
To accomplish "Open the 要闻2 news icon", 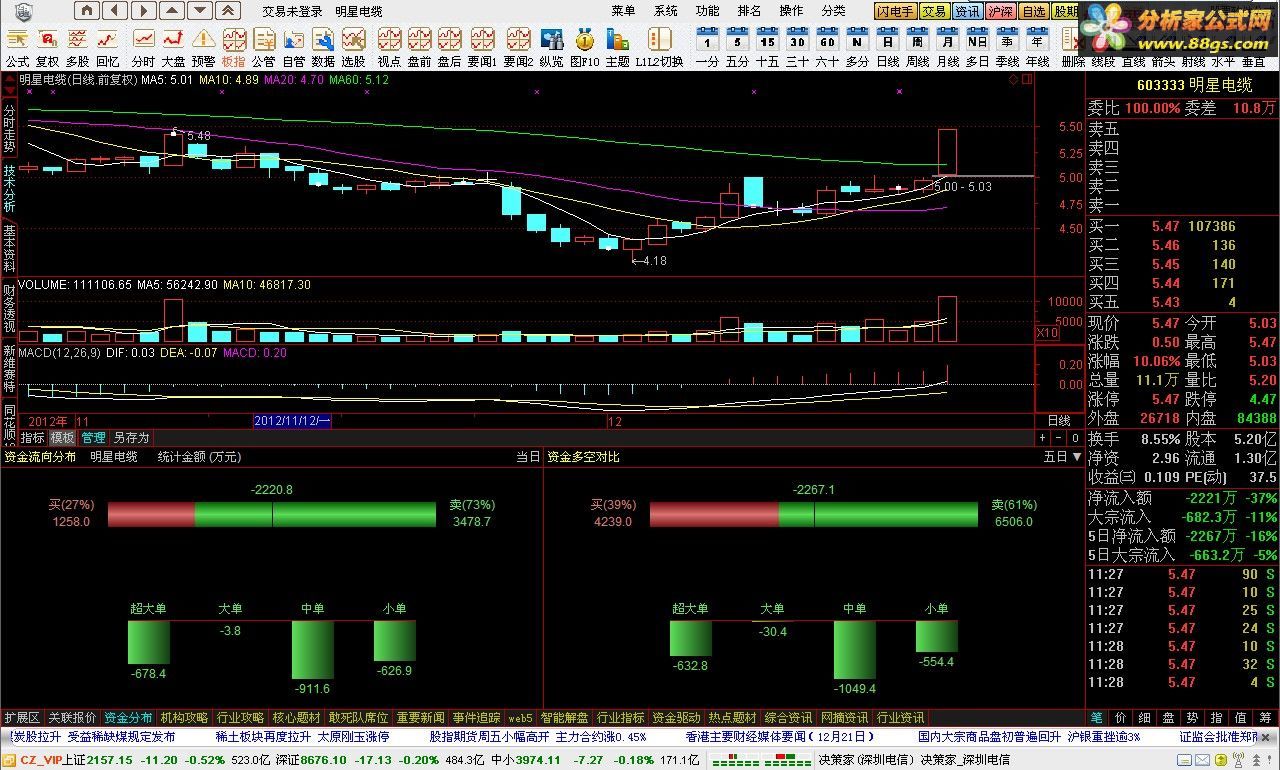I will [x=518, y=47].
